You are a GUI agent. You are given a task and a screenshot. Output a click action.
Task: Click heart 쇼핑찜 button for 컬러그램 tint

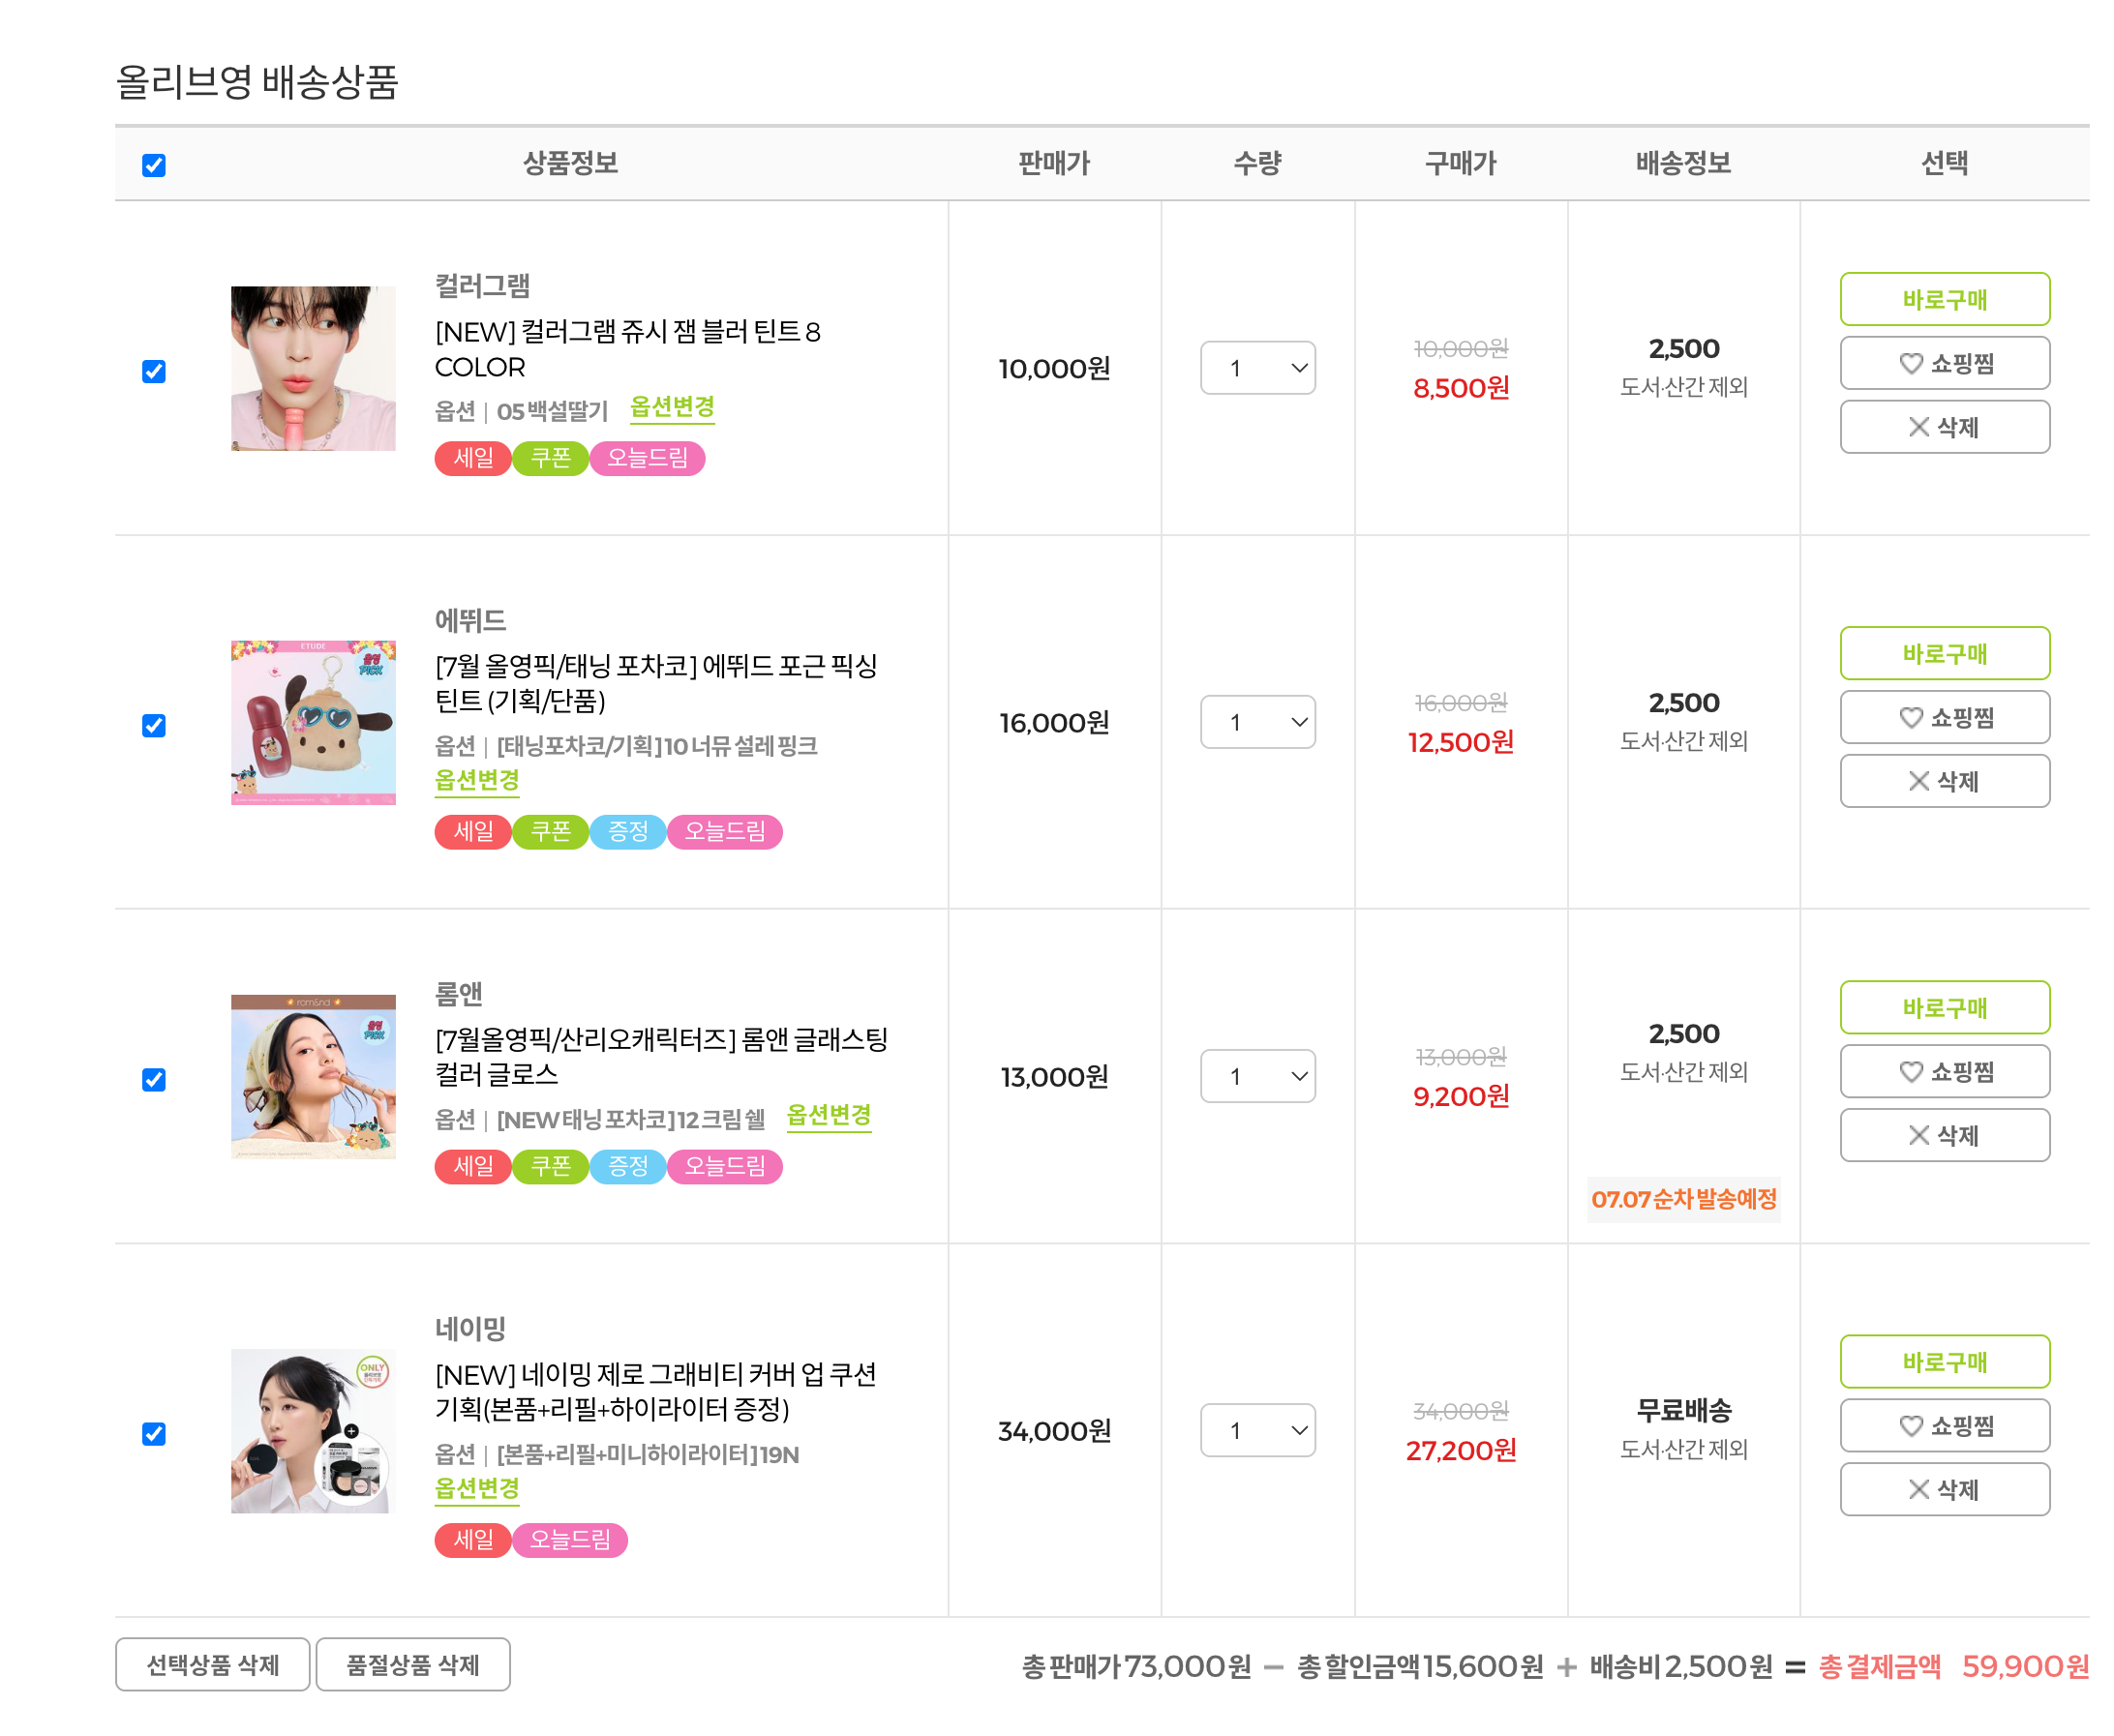click(x=1943, y=363)
